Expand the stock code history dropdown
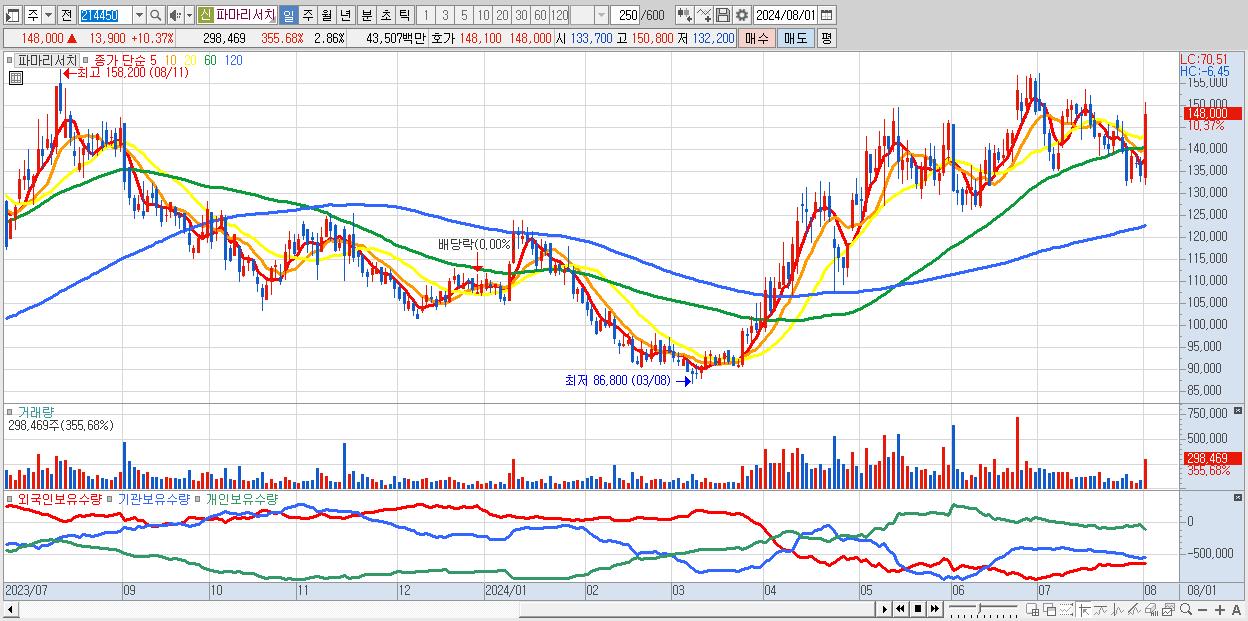The width and height of the screenshot is (1248, 621). tap(139, 16)
